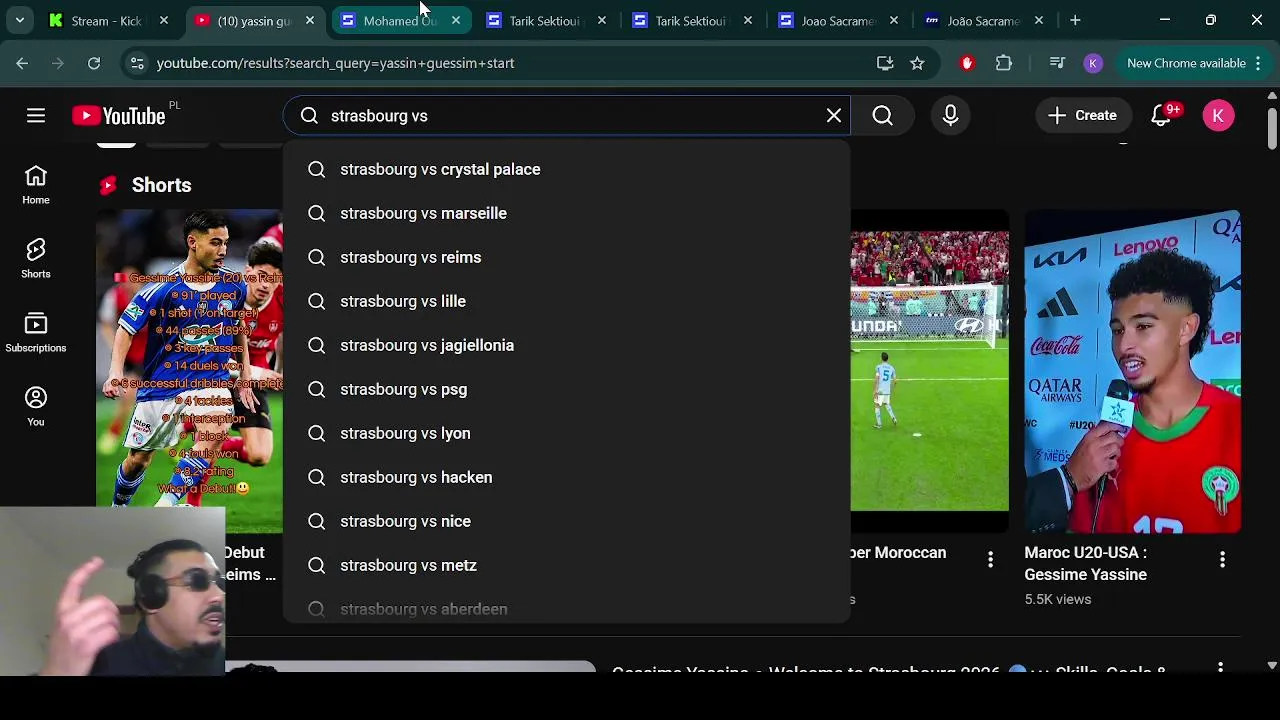1280x720 pixels.
Task: Open the Chrome profile K avatar
Action: click(1093, 63)
